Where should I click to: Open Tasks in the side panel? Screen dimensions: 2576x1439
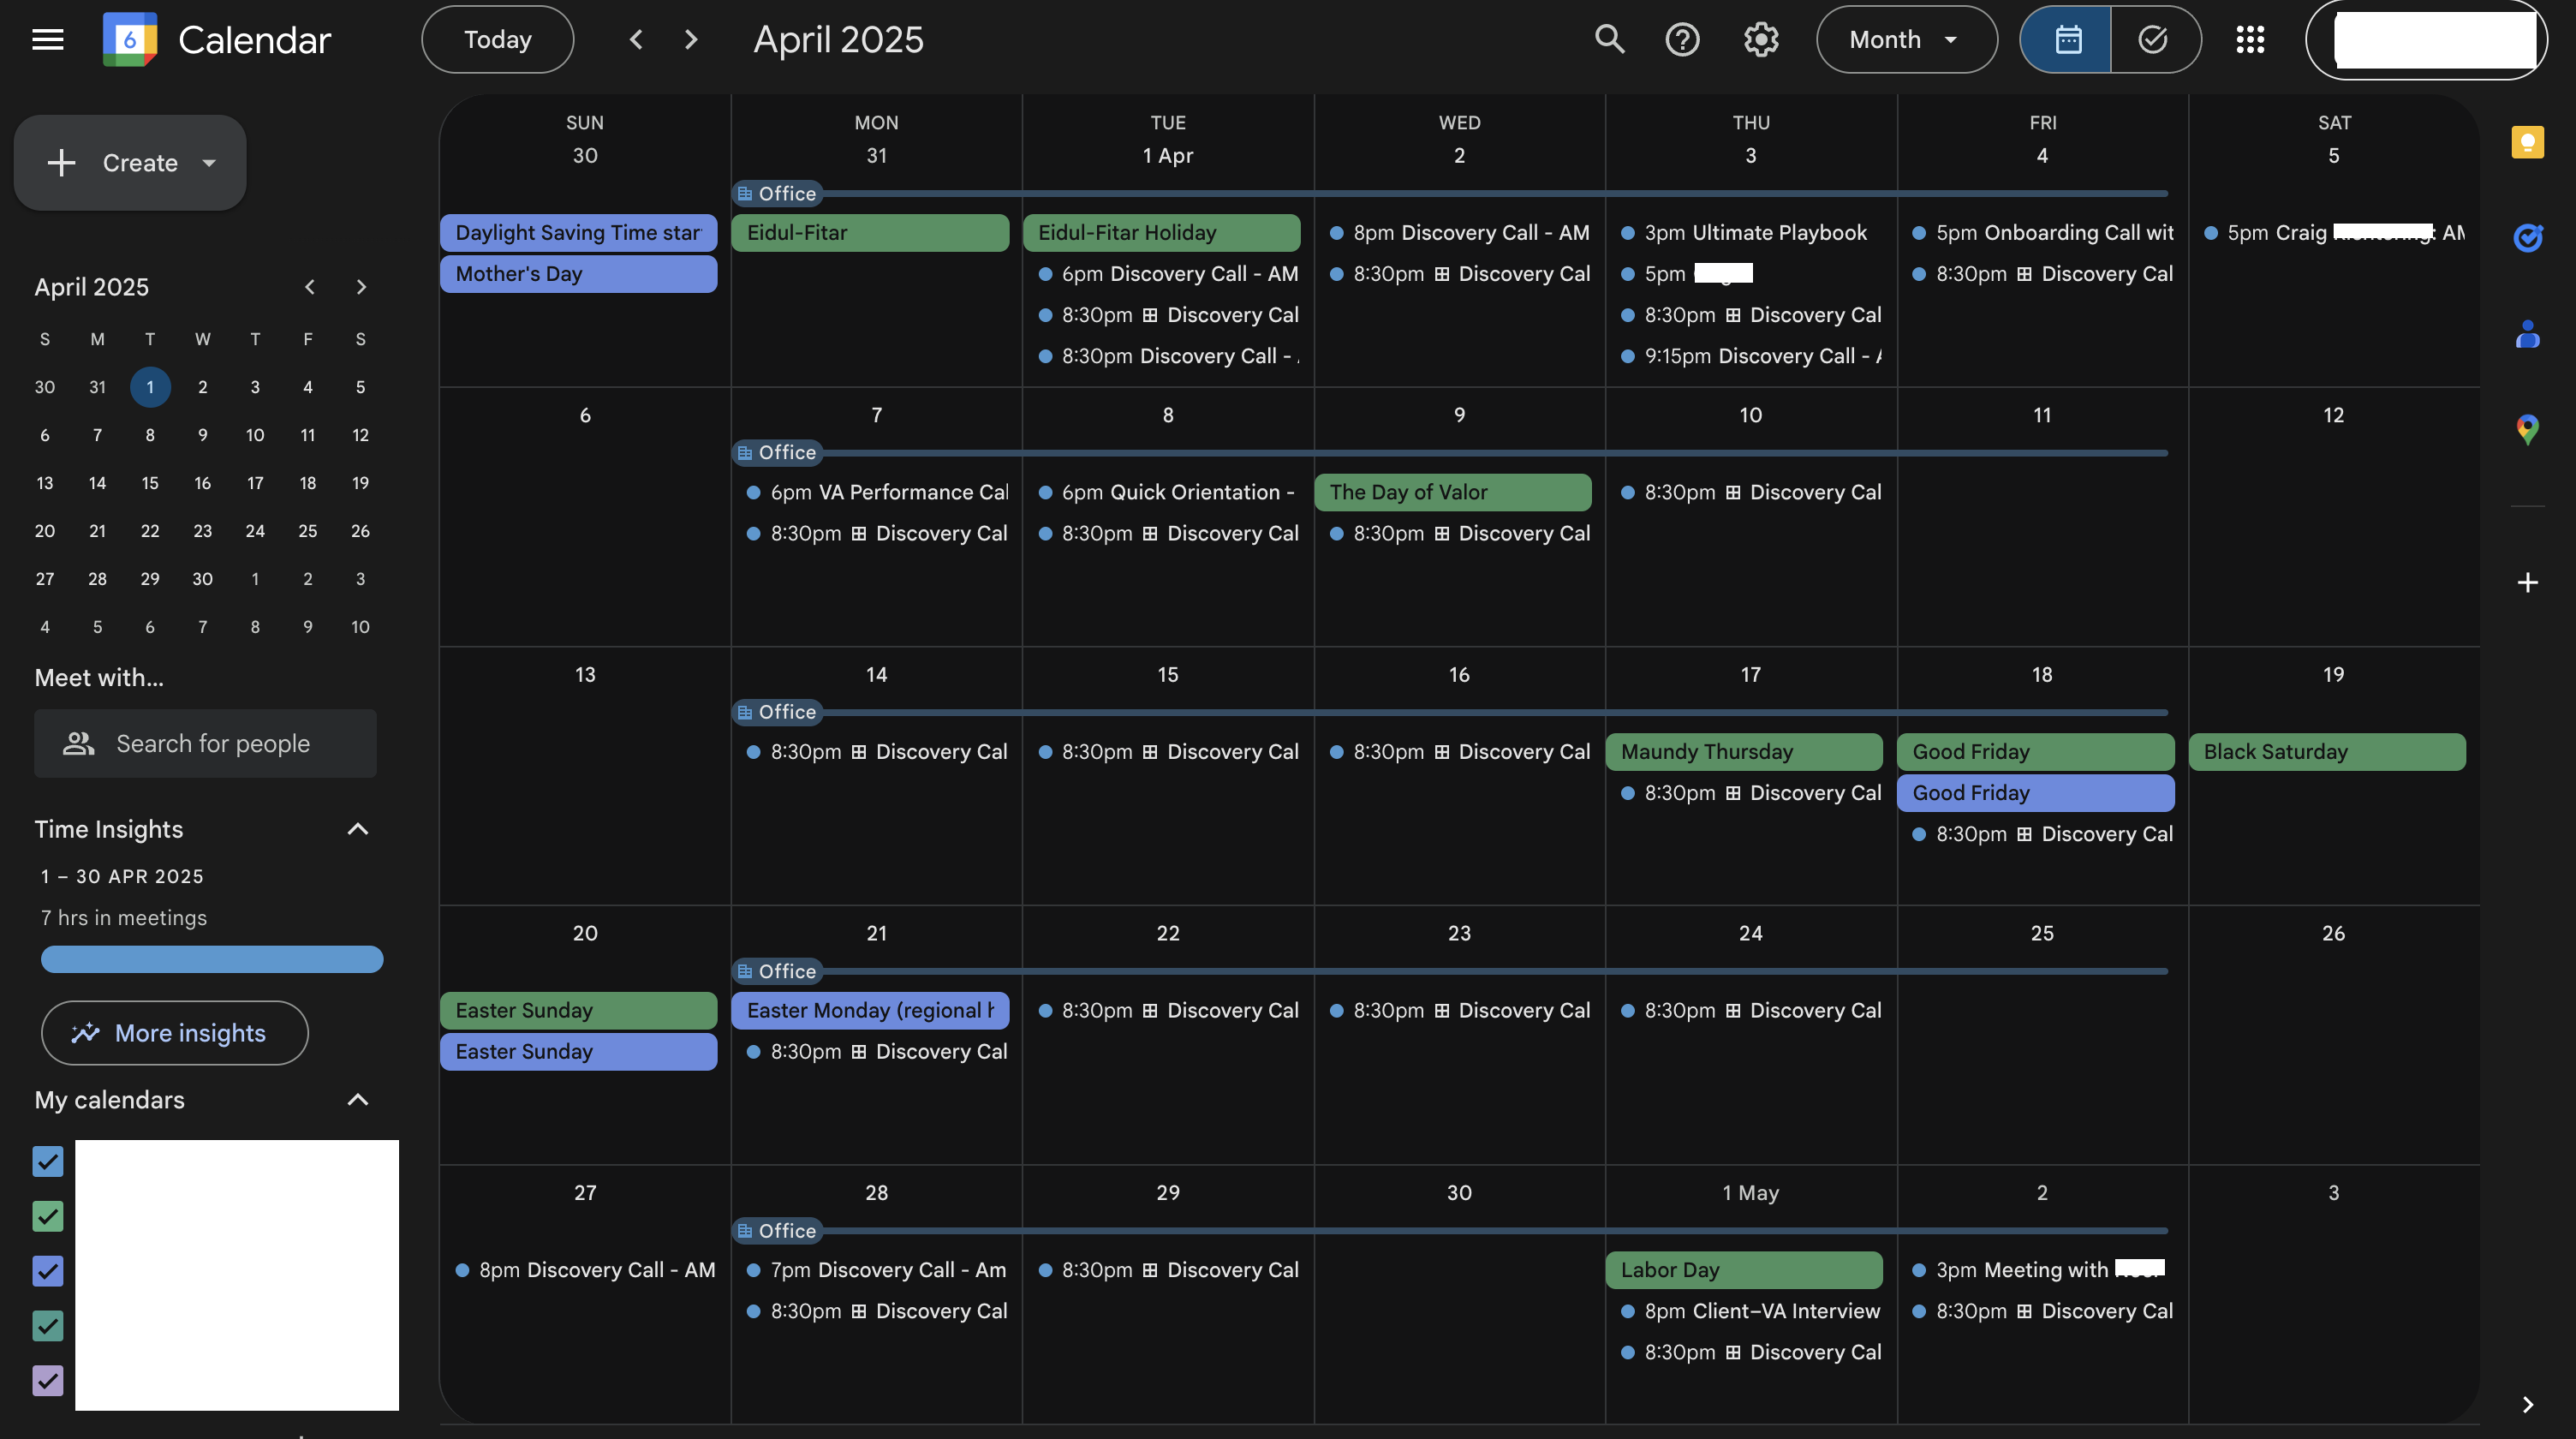point(2527,238)
